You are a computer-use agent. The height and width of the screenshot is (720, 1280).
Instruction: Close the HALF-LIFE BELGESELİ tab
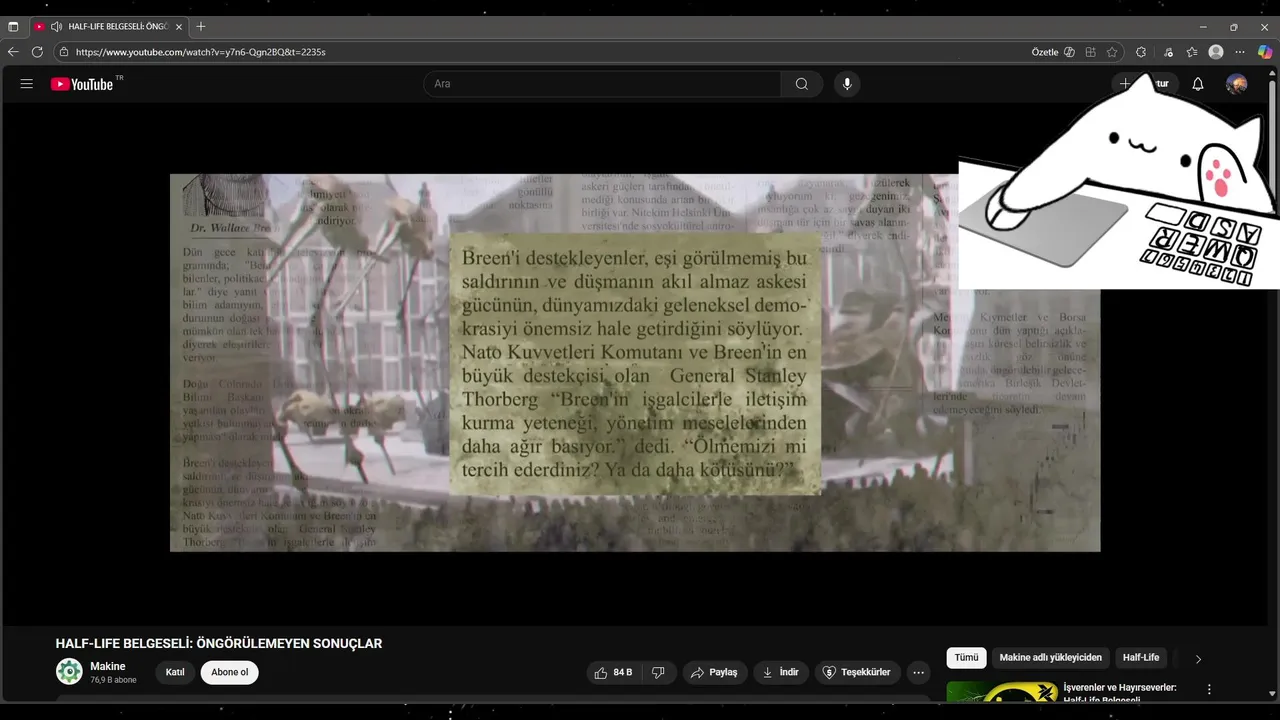[x=179, y=27]
